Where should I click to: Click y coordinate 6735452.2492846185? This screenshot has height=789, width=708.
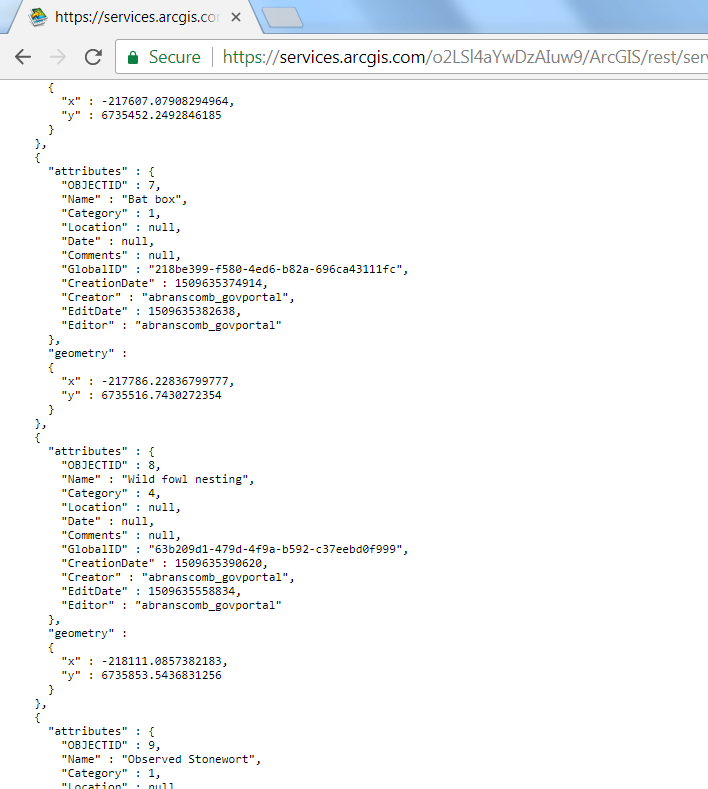coord(161,115)
